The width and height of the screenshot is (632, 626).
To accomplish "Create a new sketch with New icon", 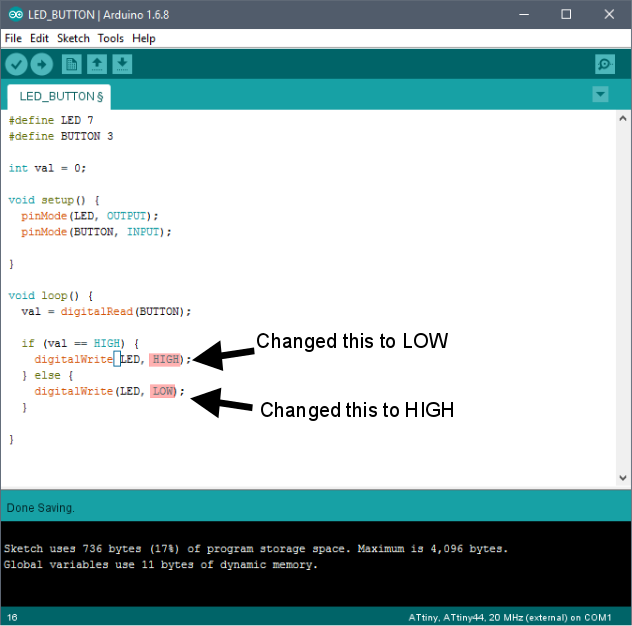I will coord(71,64).
